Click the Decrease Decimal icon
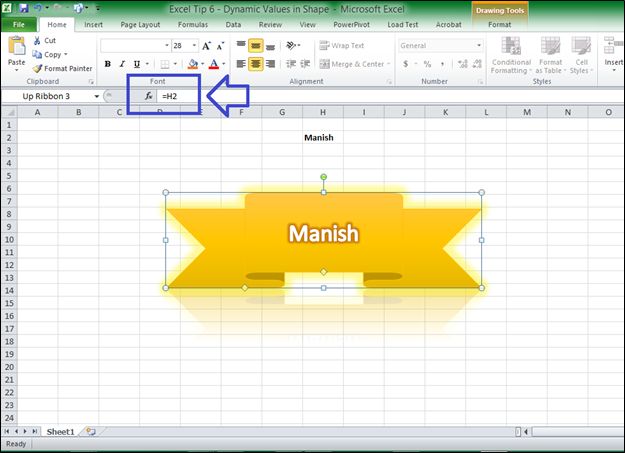Image resolution: width=625 pixels, height=453 pixels. (x=477, y=64)
